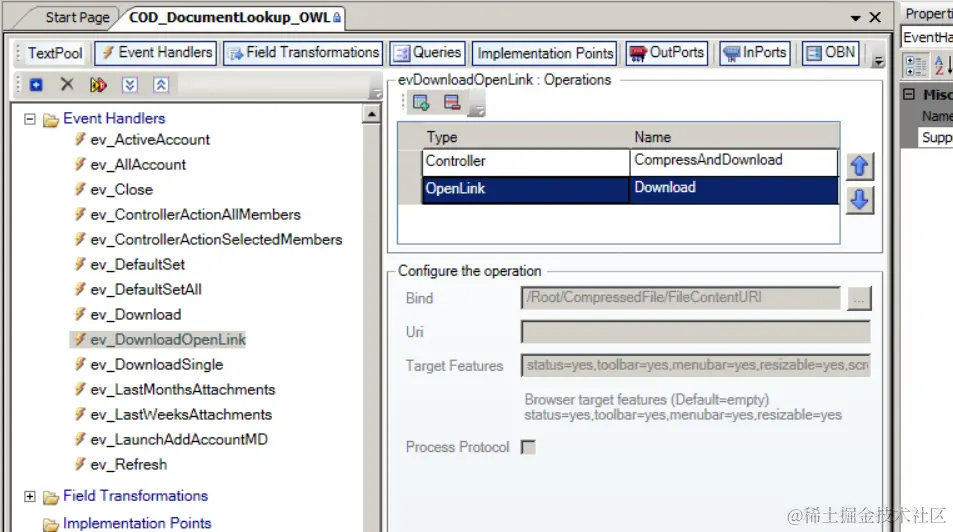This screenshot has width=953, height=532.
Task: Open the Implementation Points toolbar view
Action: (545, 54)
